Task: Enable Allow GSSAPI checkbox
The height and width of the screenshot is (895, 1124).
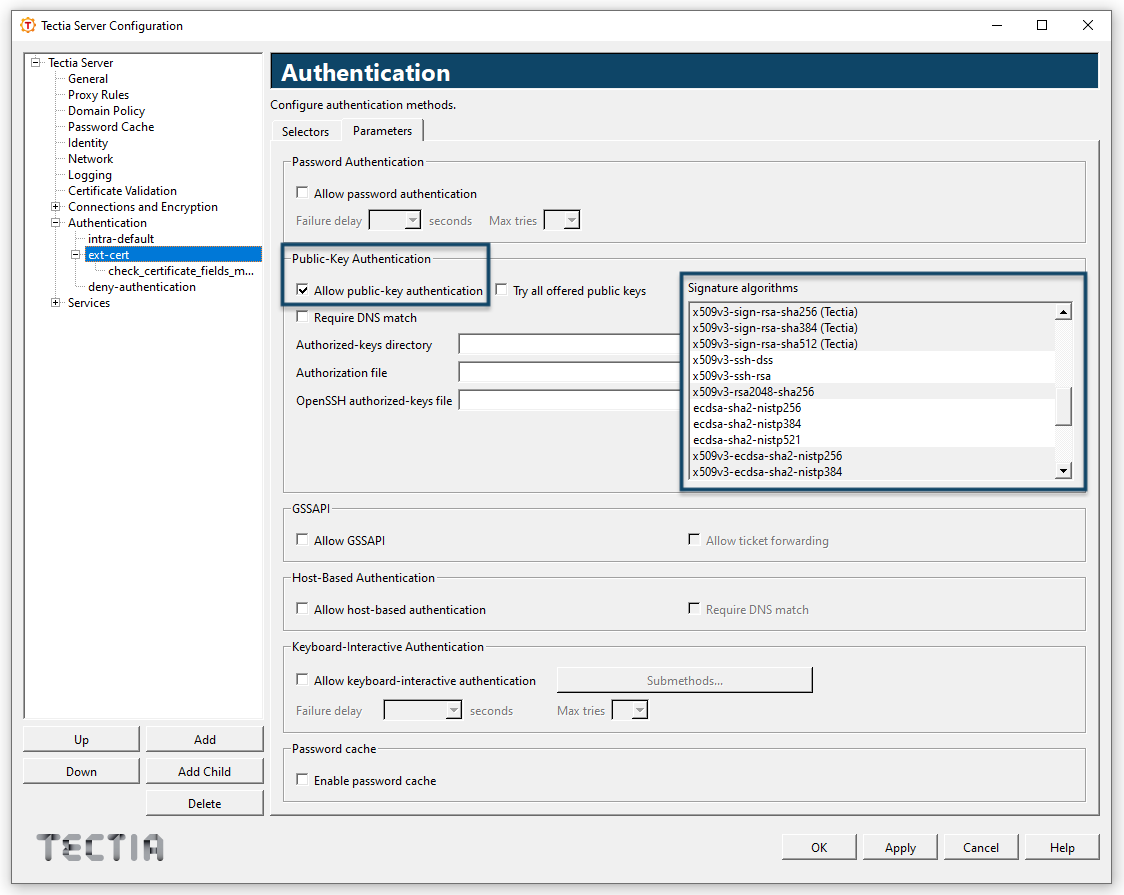Action: 302,540
